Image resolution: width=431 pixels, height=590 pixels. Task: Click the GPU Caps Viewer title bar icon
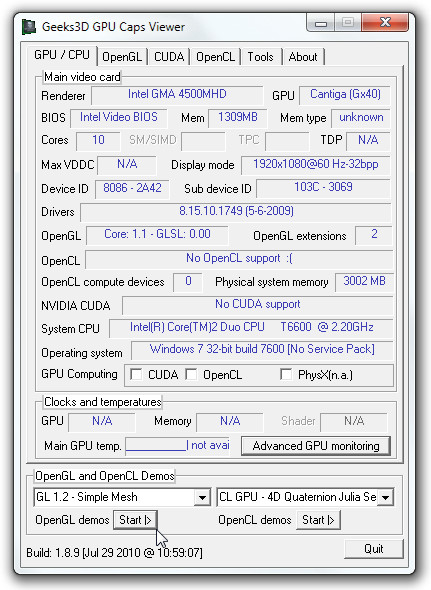pyautogui.click(x=29, y=27)
